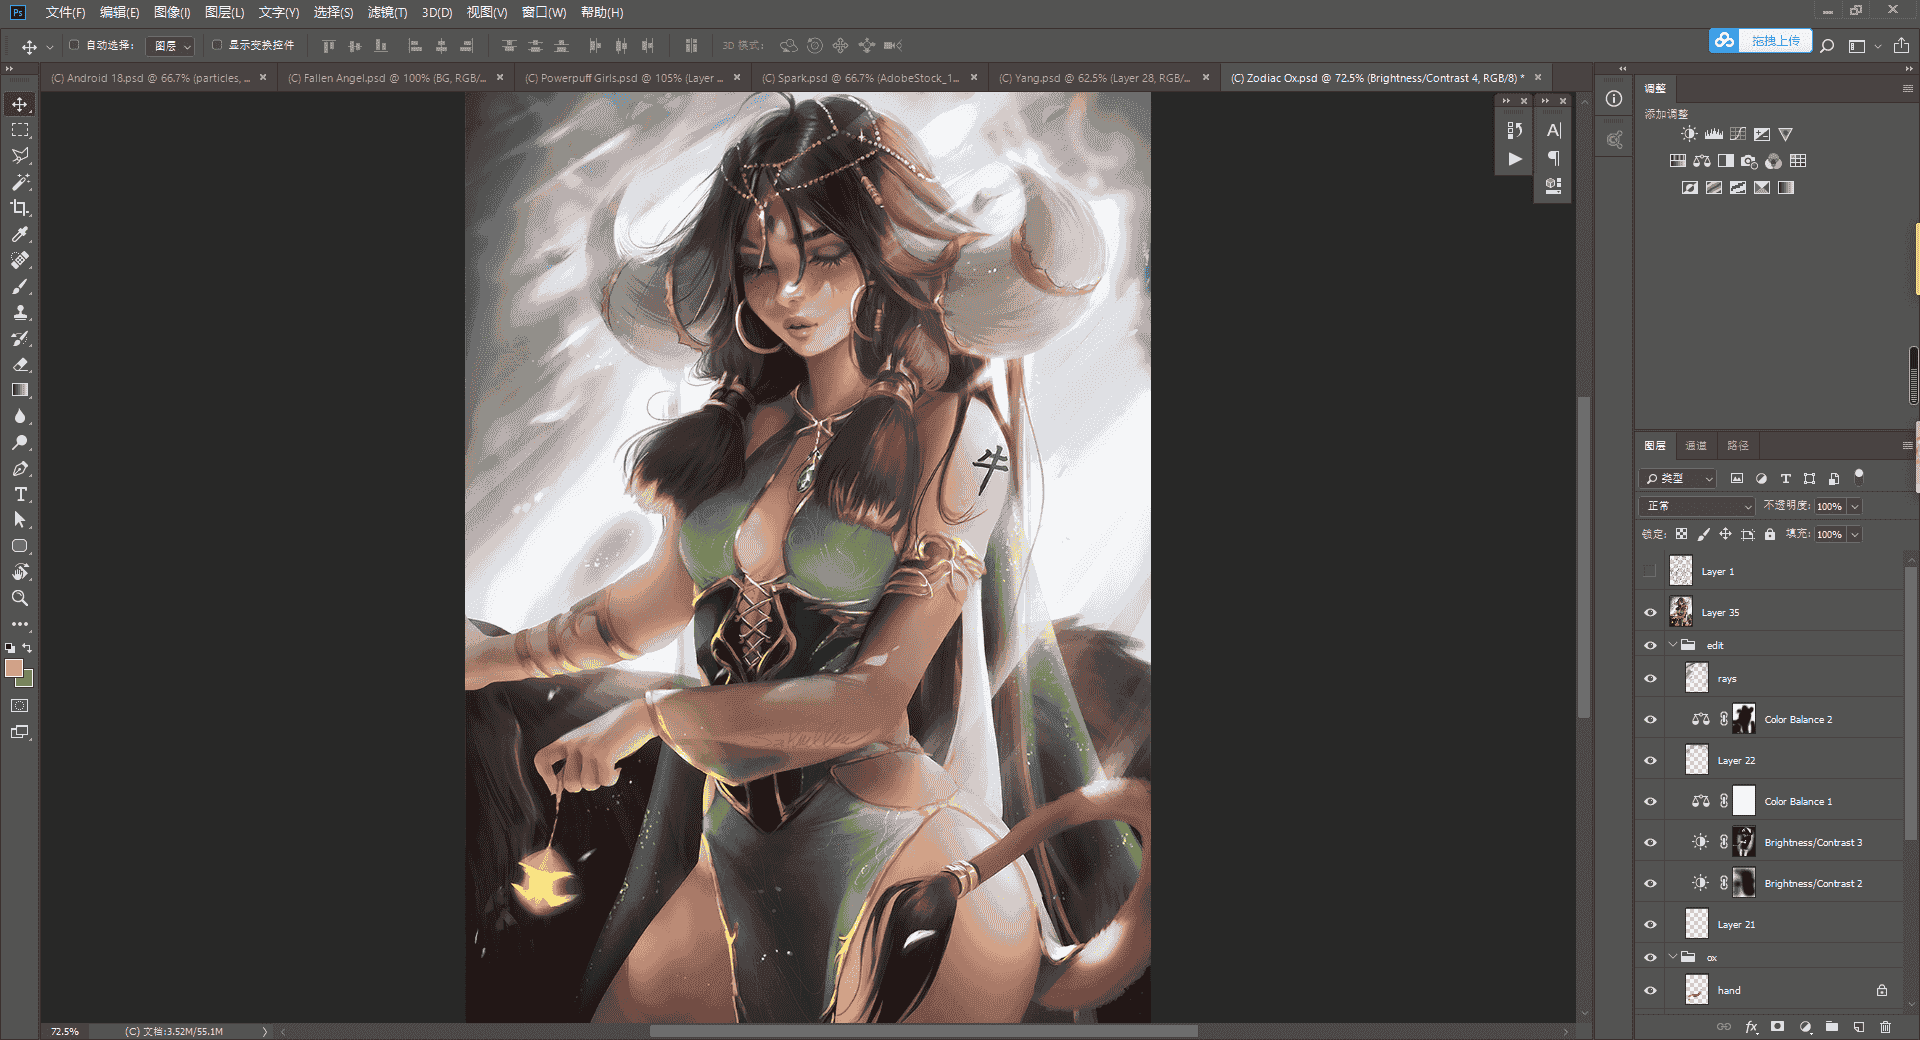Create a new group with folder icon
This screenshot has width=1920, height=1040.
click(1832, 1027)
